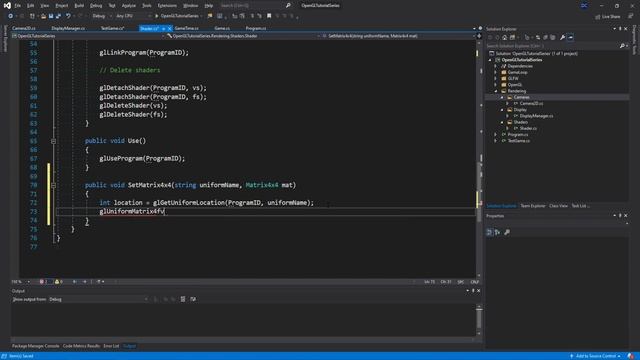The image size is (640, 360).
Task: Open the Shaders.Shader class navigation dropdown
Action: [244, 36]
